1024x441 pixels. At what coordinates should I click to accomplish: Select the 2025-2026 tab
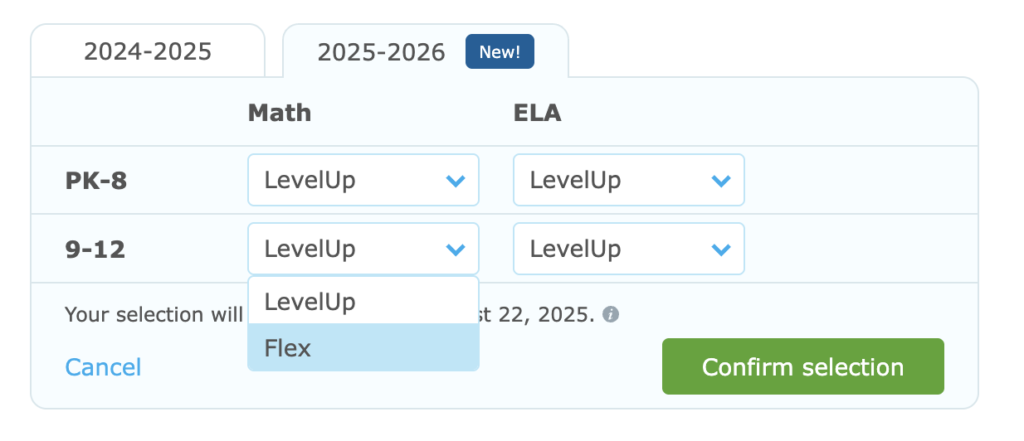point(425,52)
